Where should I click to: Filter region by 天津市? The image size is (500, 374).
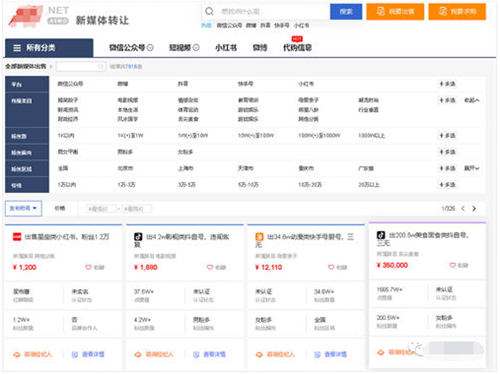[246, 168]
